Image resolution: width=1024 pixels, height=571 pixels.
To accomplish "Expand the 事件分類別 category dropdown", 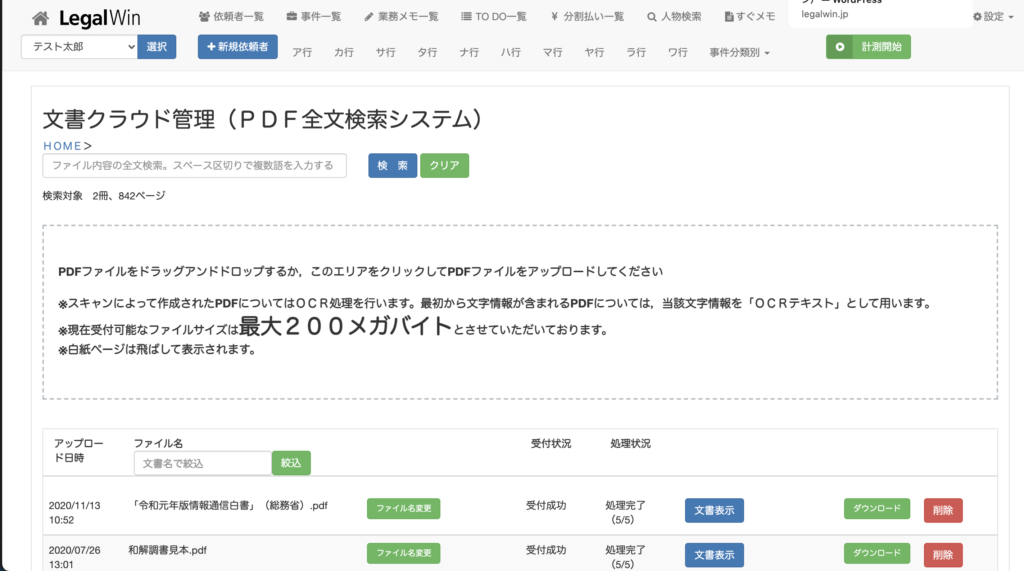I will point(739,52).
